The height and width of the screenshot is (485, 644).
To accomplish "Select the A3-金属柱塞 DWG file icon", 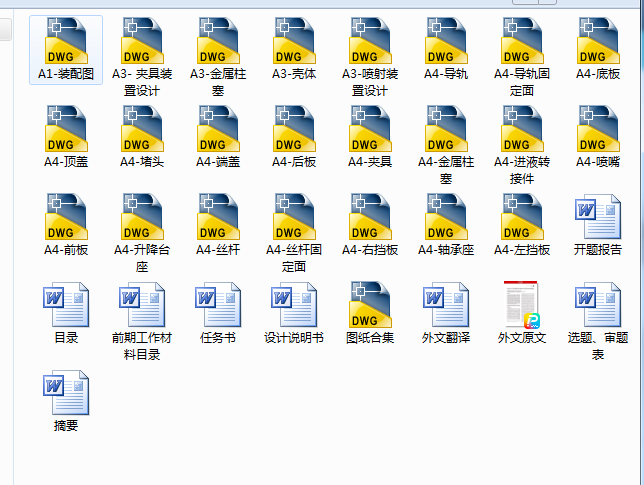I will 218,40.
